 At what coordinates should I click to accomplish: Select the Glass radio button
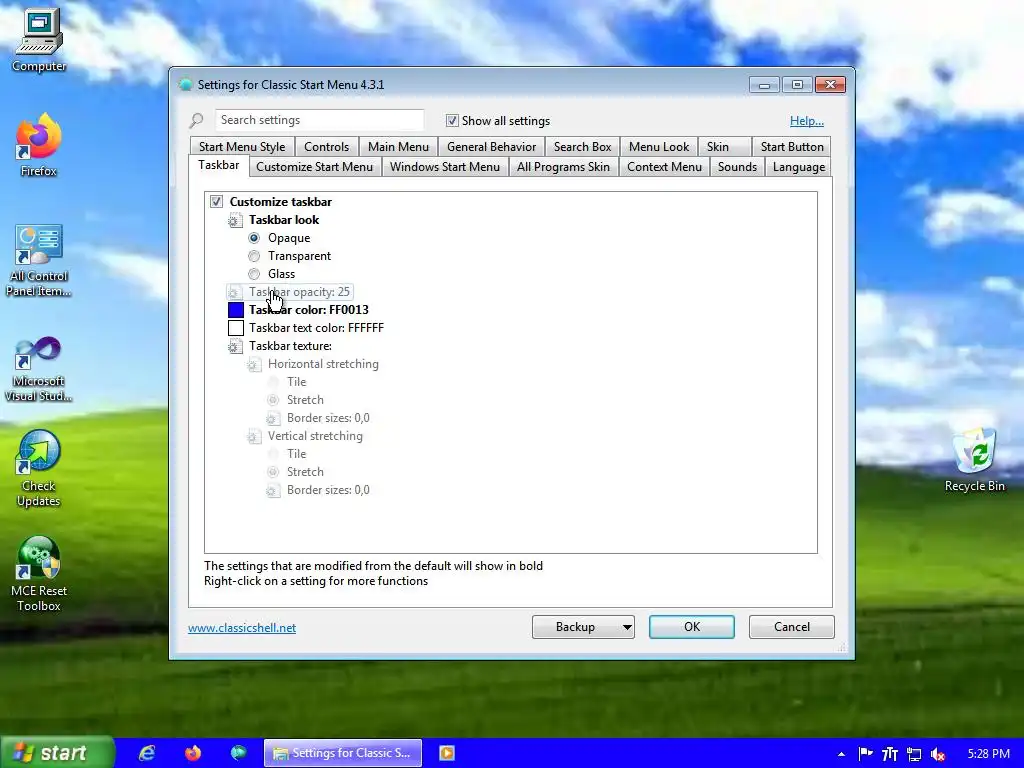point(254,274)
